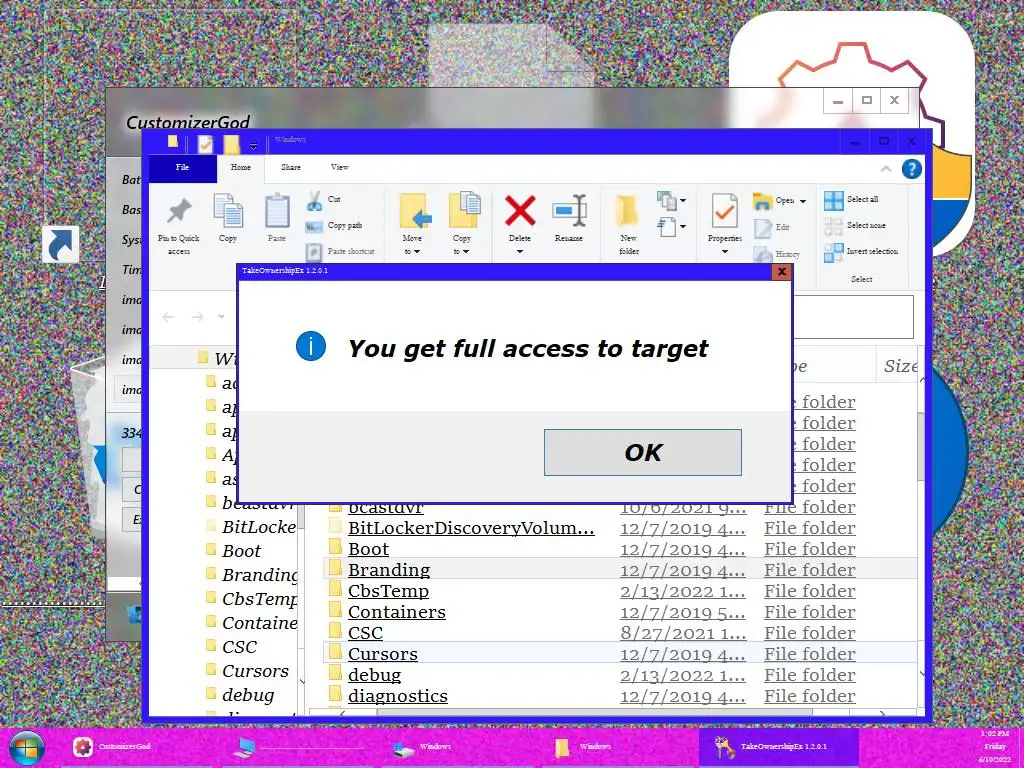Screen dimensions: 1024x768
Task: Select BitLockerDiscoveryVolum... folder in file list
Action: tap(471, 528)
